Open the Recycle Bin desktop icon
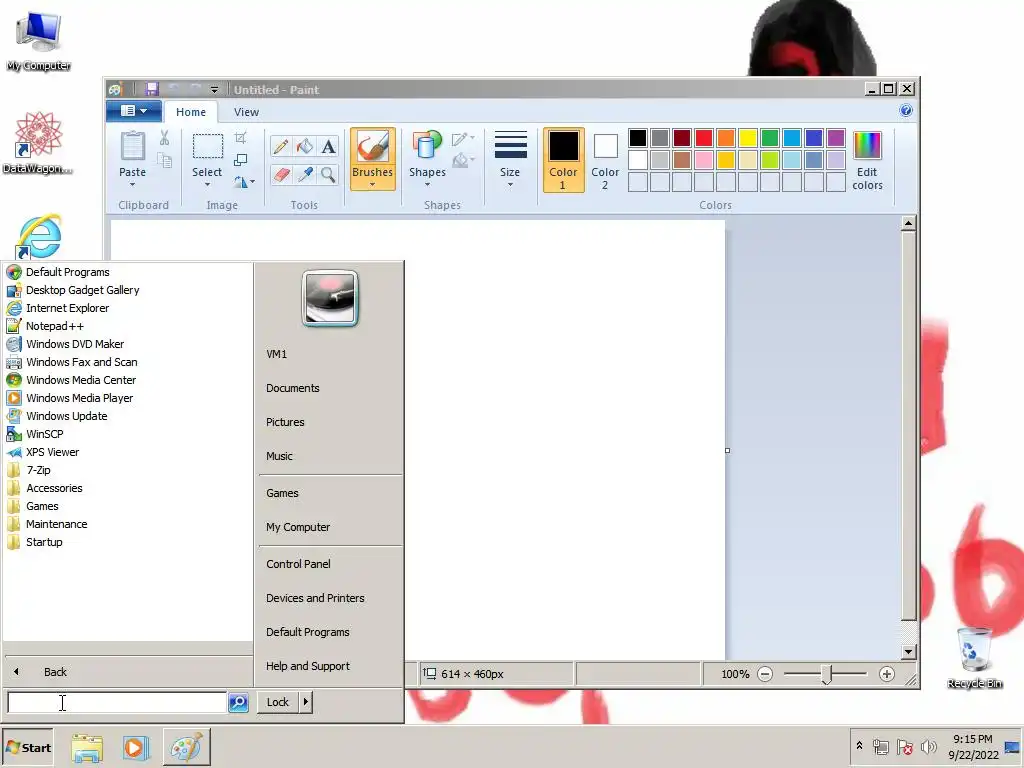The width and height of the screenshot is (1024, 768). pos(974,658)
